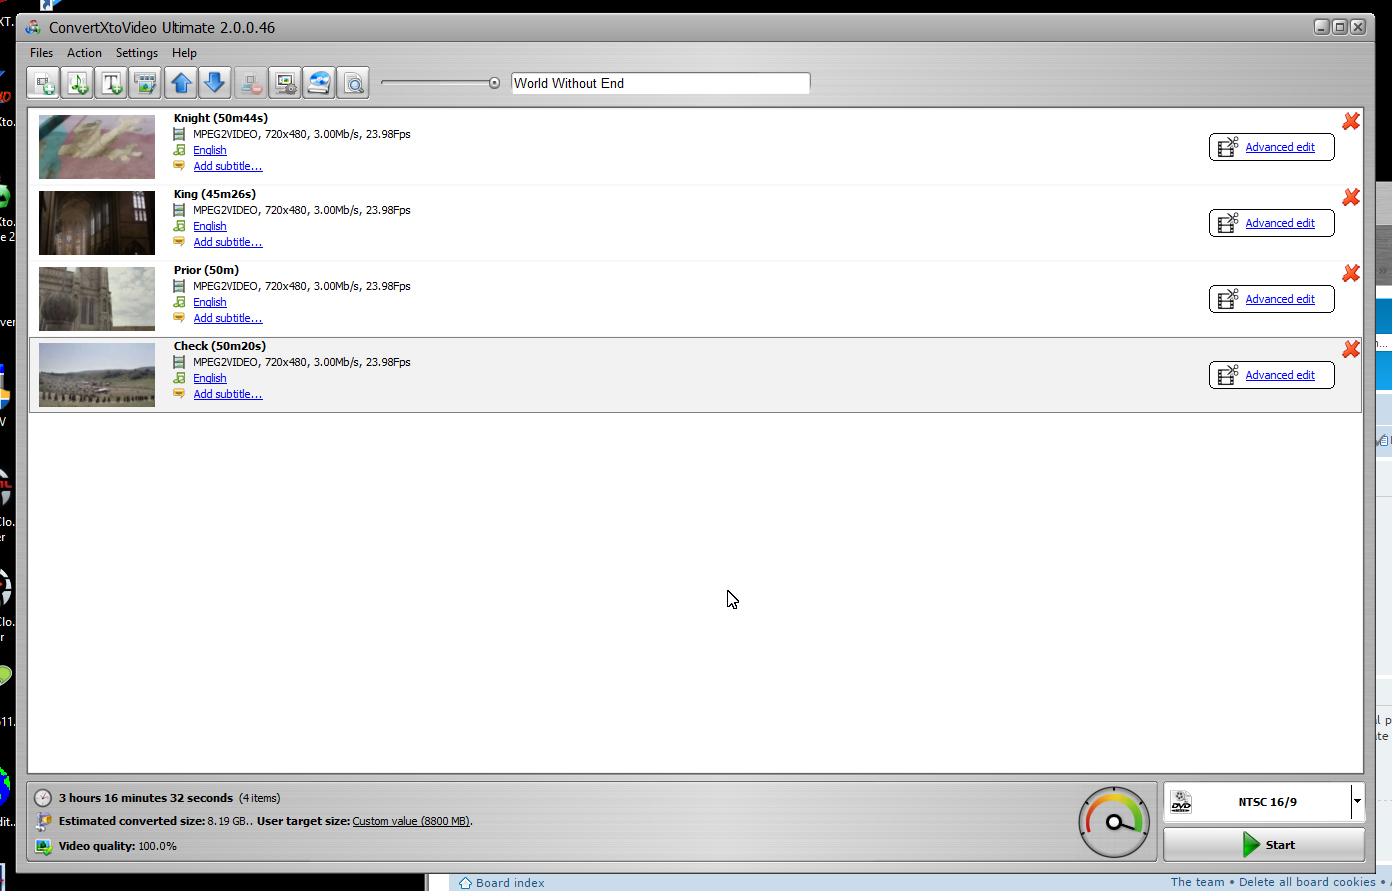1392x891 pixels.
Task: Remove the Check item with red X
Action: (1351, 349)
